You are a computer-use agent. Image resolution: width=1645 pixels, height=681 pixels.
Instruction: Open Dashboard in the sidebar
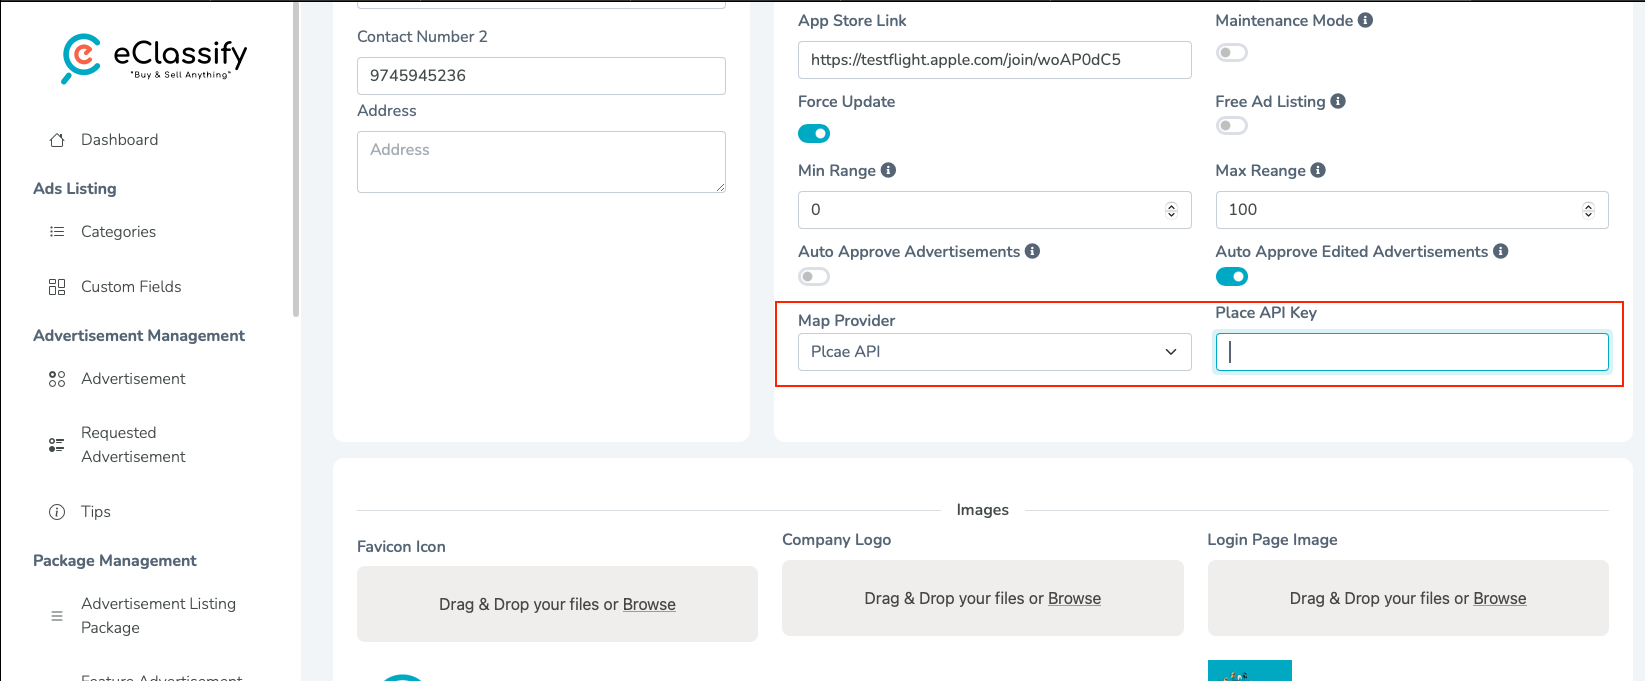click(x=119, y=140)
